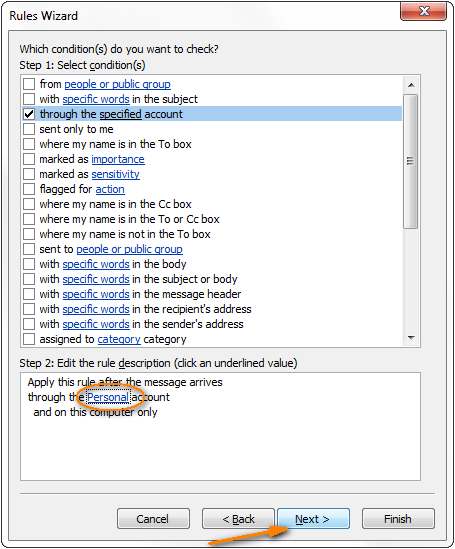Check the 'from people or public group' condition
Image resolution: width=455 pixels, height=549 pixels.
tap(29, 84)
